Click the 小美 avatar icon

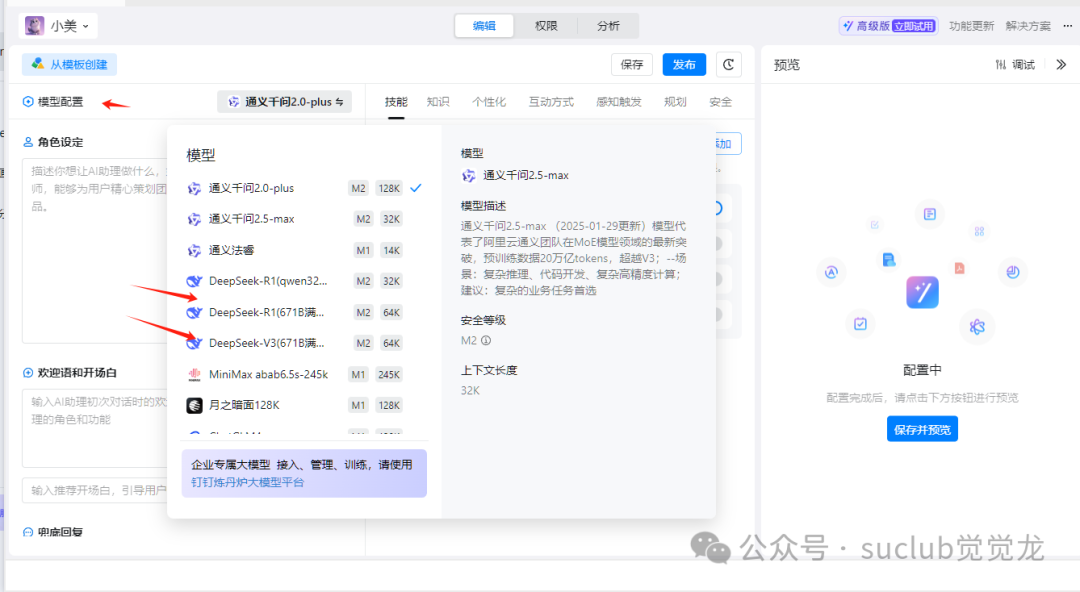34,26
